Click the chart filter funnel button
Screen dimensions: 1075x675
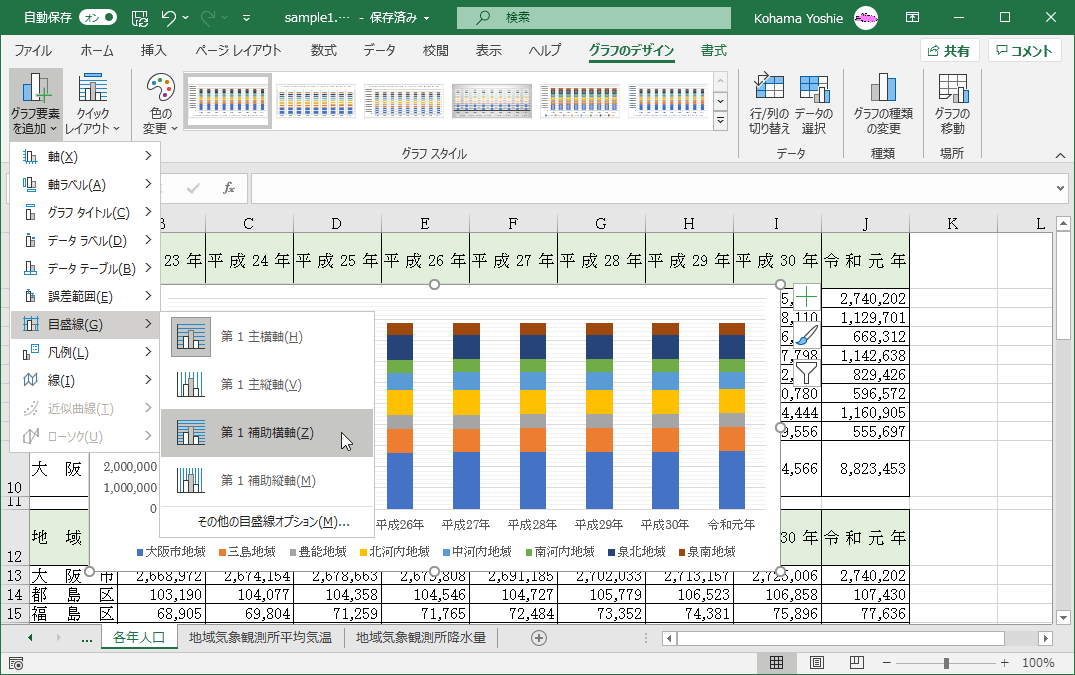pyautogui.click(x=806, y=374)
